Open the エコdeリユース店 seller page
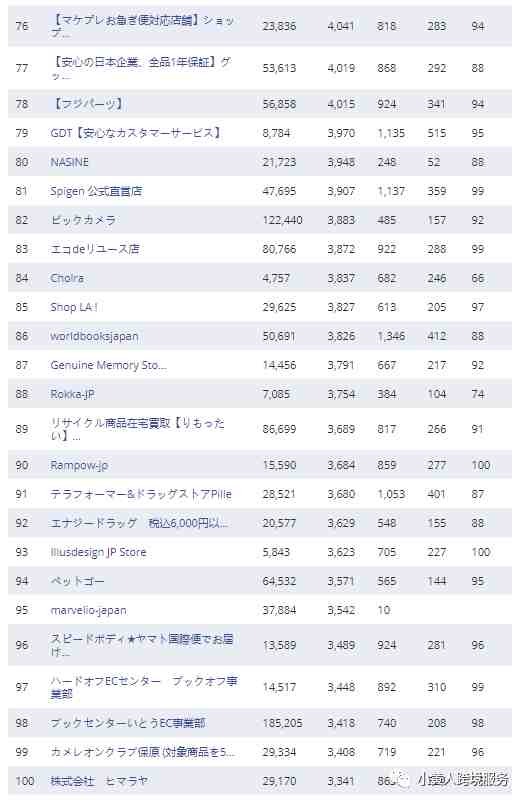This screenshot has height=803, width=525. [x=95, y=249]
